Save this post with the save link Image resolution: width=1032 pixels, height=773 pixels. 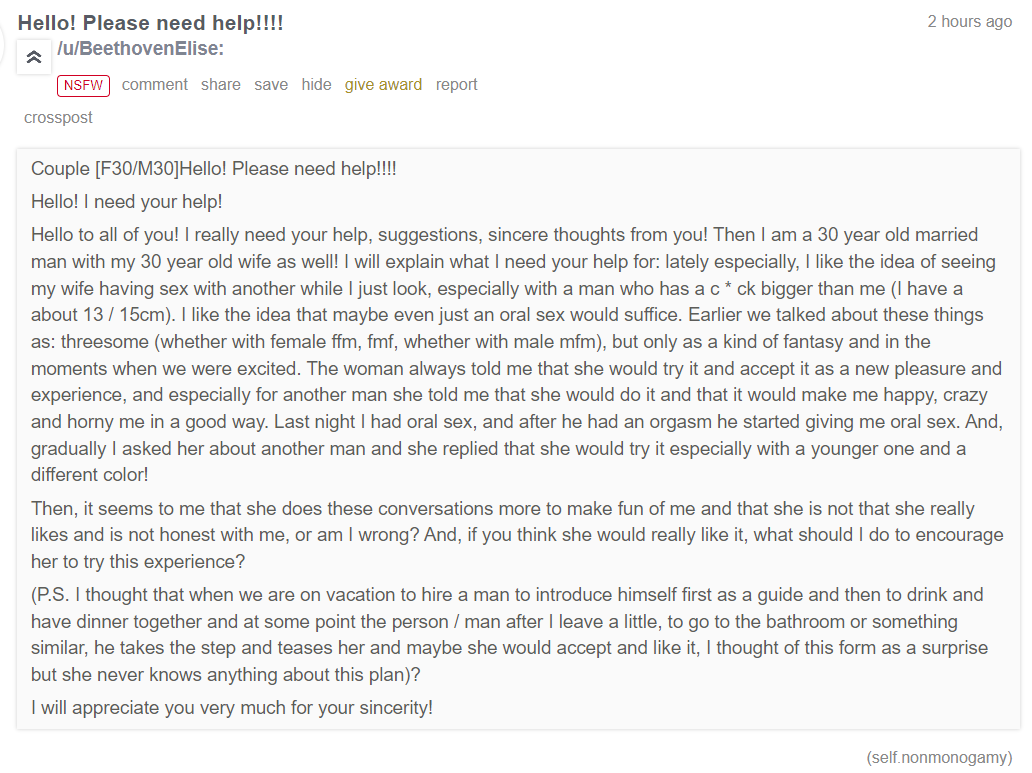point(271,85)
